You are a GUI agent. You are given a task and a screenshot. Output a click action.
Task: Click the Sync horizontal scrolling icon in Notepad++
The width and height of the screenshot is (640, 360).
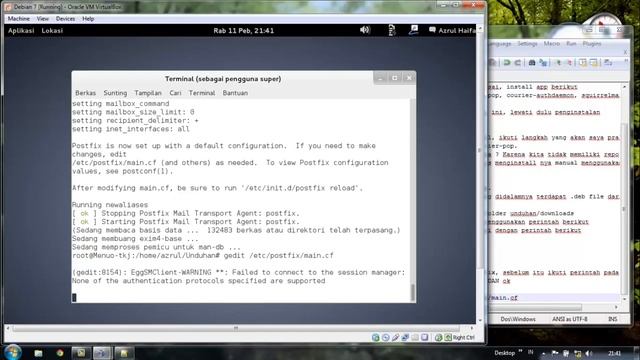(x=594, y=62)
